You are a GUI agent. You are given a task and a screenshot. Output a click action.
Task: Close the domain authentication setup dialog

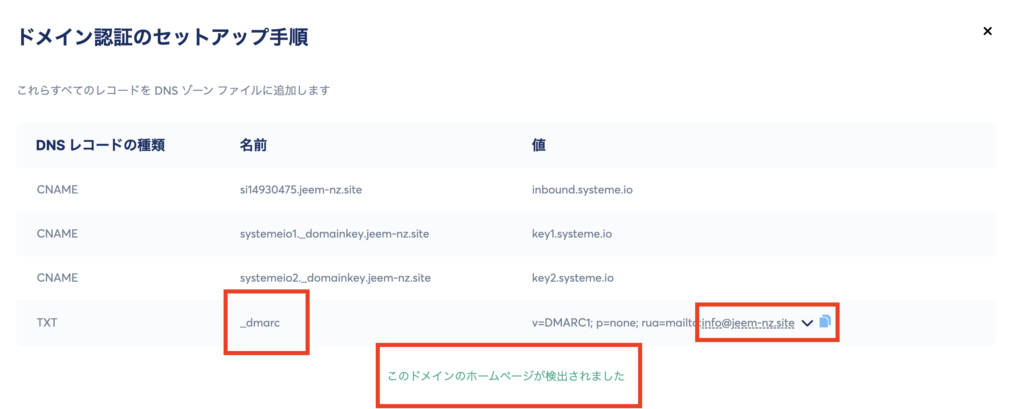pos(987,32)
